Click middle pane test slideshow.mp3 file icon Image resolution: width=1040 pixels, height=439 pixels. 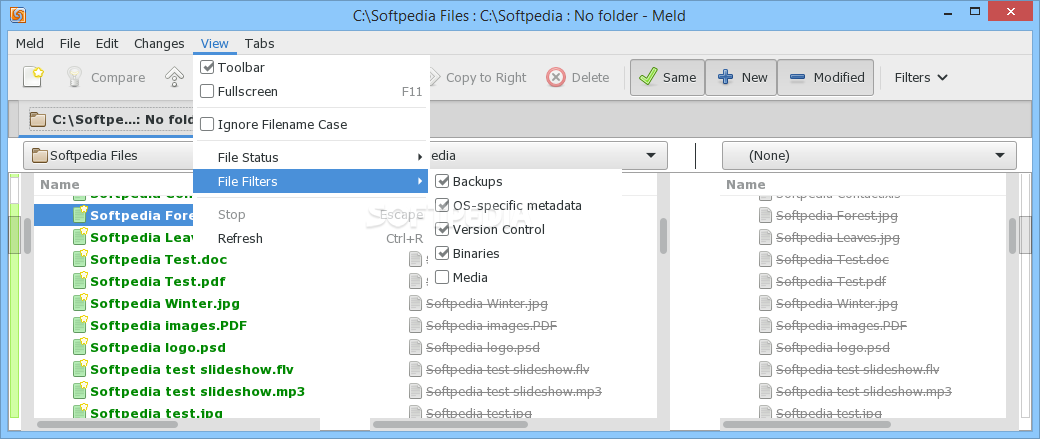tap(415, 391)
